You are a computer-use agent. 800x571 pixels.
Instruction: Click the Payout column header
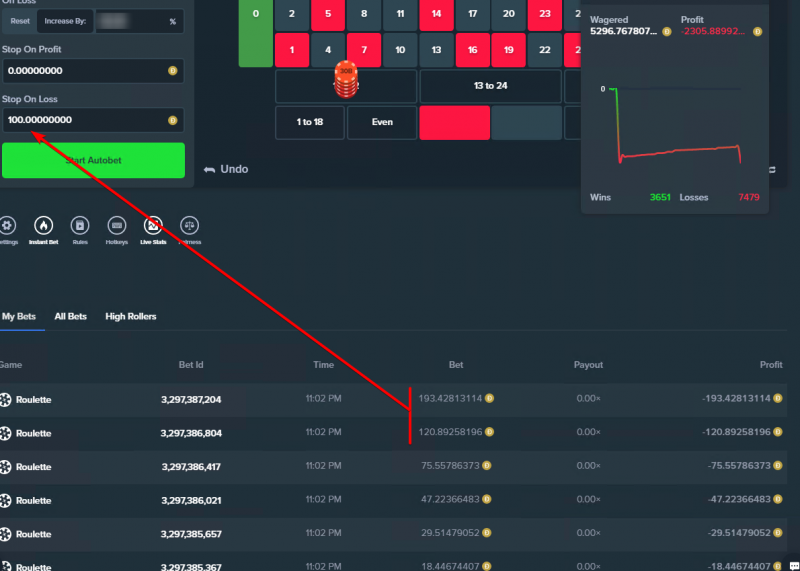point(588,365)
